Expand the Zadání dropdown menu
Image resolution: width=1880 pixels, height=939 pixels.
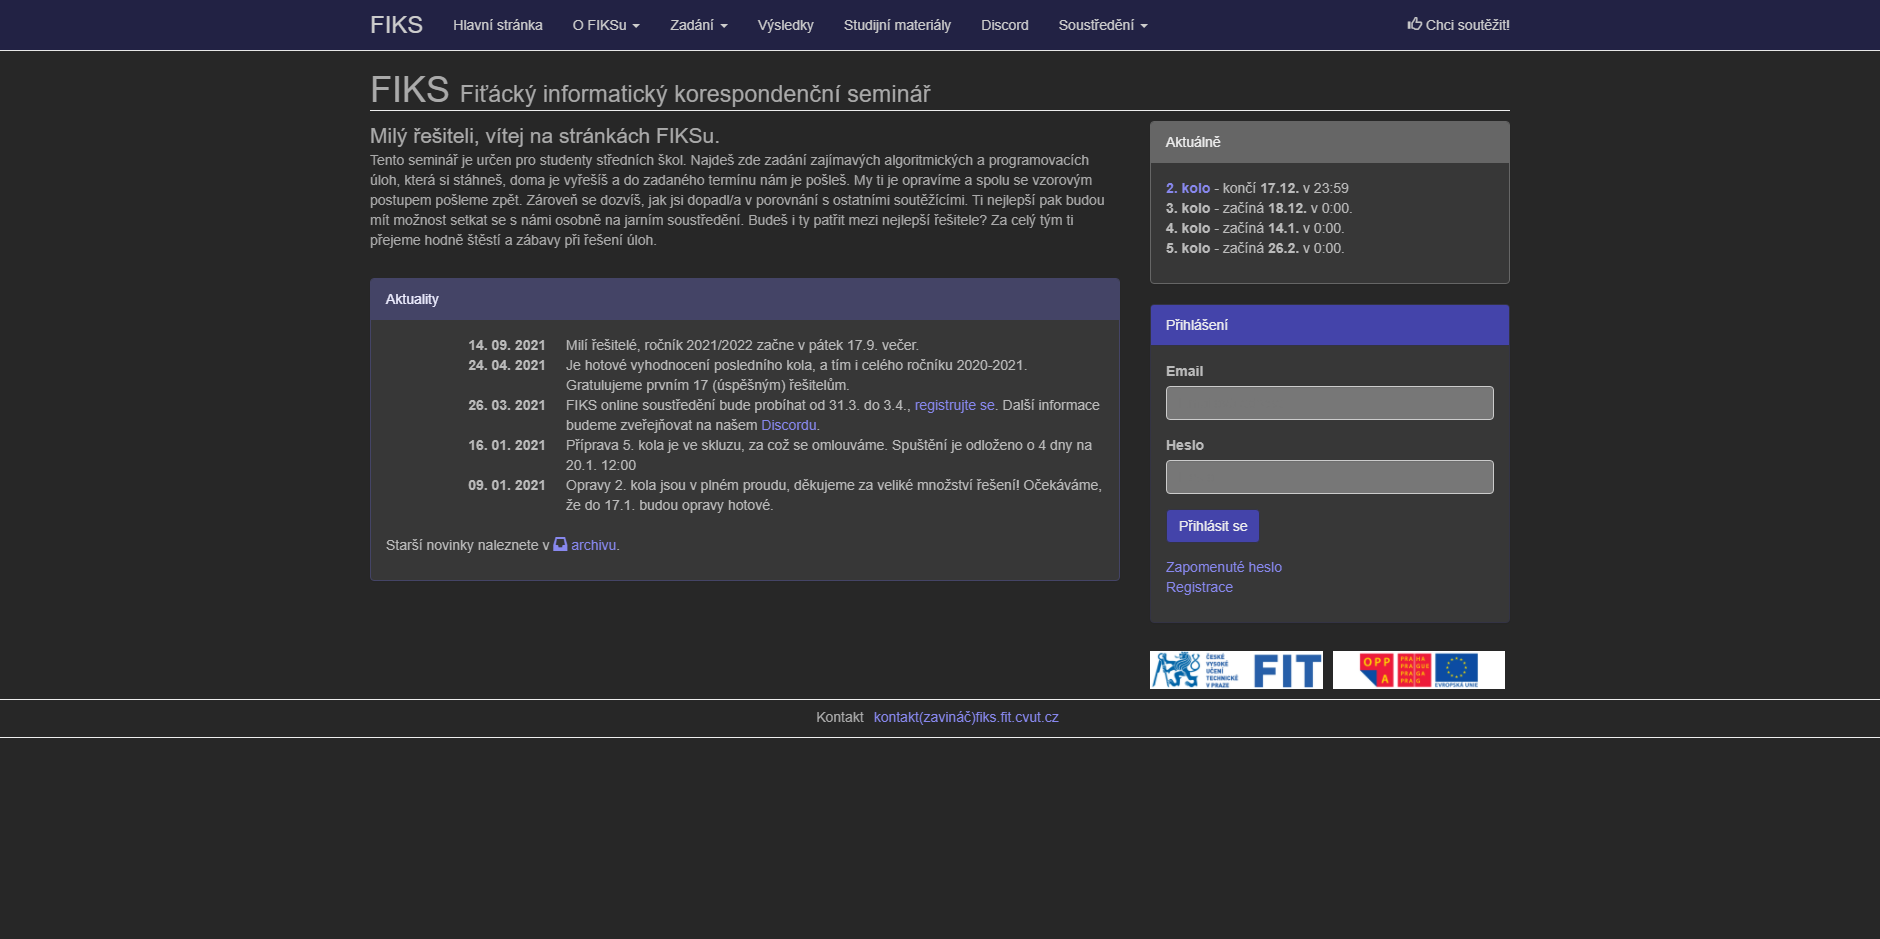pyautogui.click(x=698, y=25)
